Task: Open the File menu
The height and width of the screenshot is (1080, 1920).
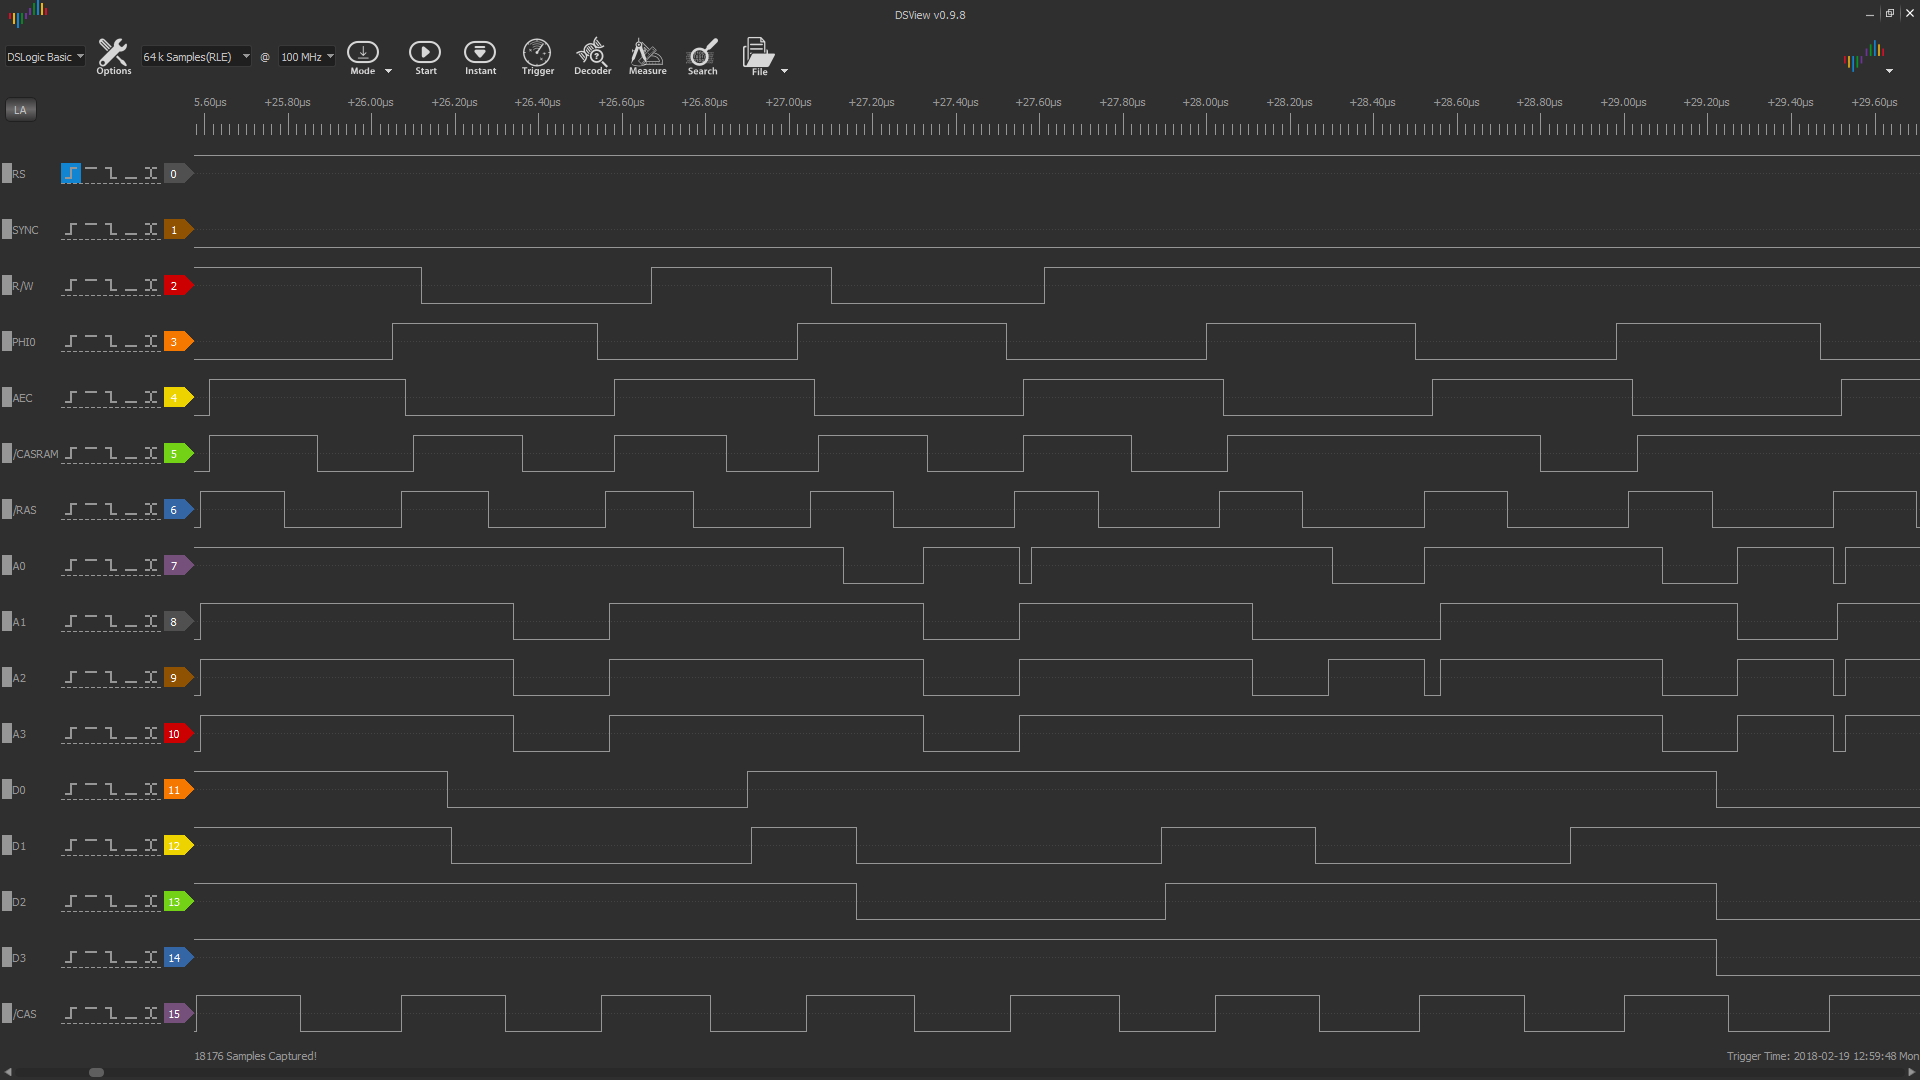Action: point(758,56)
